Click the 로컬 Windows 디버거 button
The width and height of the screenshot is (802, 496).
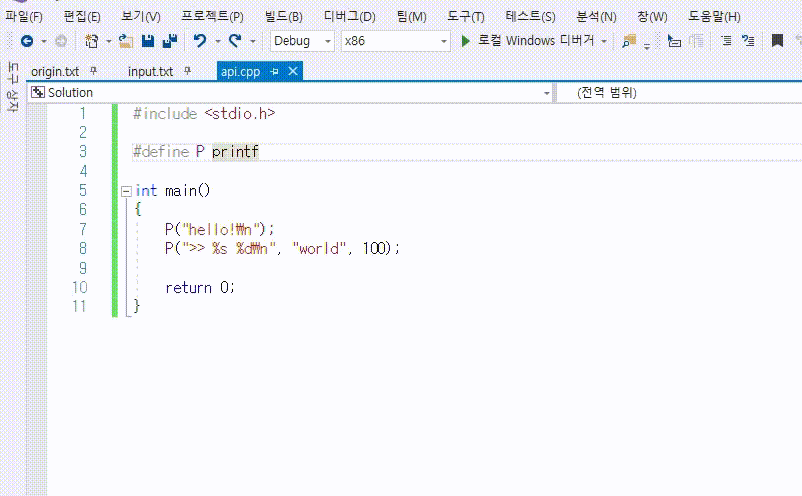click(536, 41)
